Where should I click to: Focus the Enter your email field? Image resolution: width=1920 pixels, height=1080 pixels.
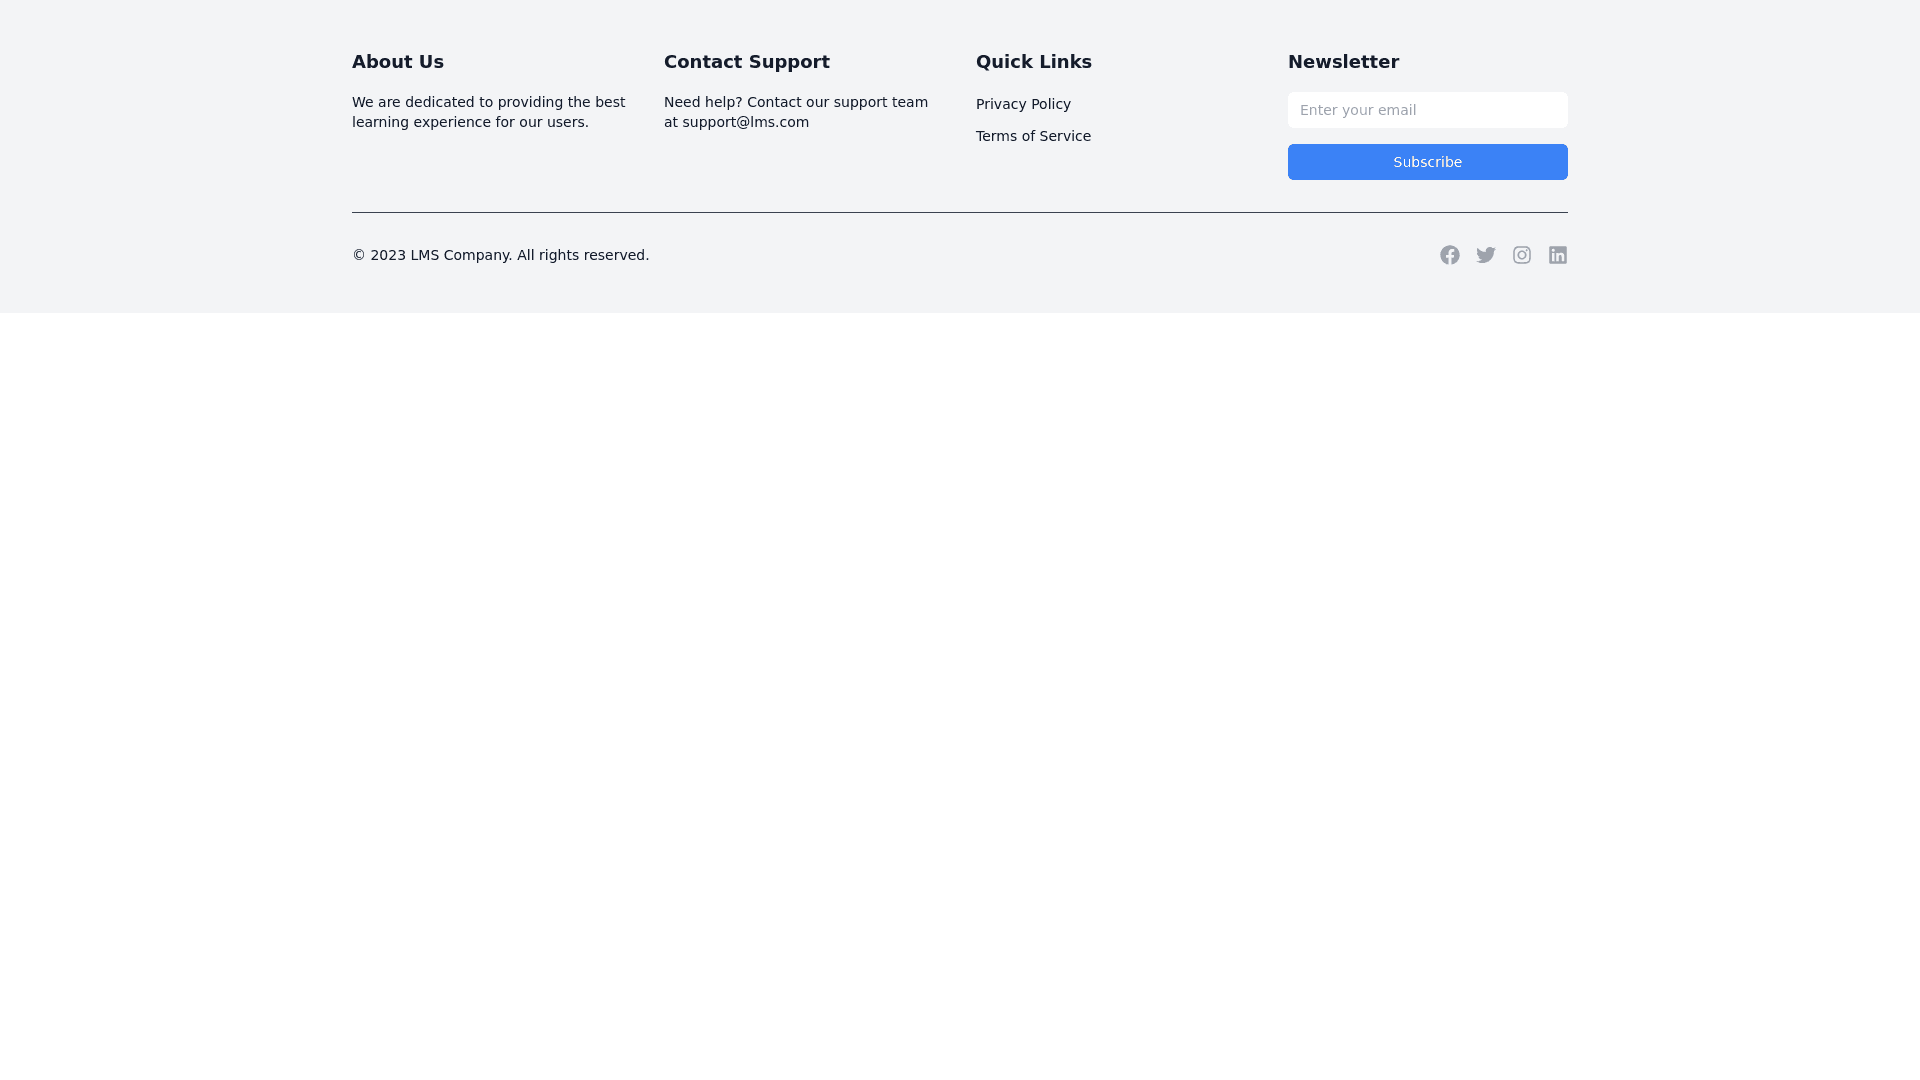[x=1427, y=110]
